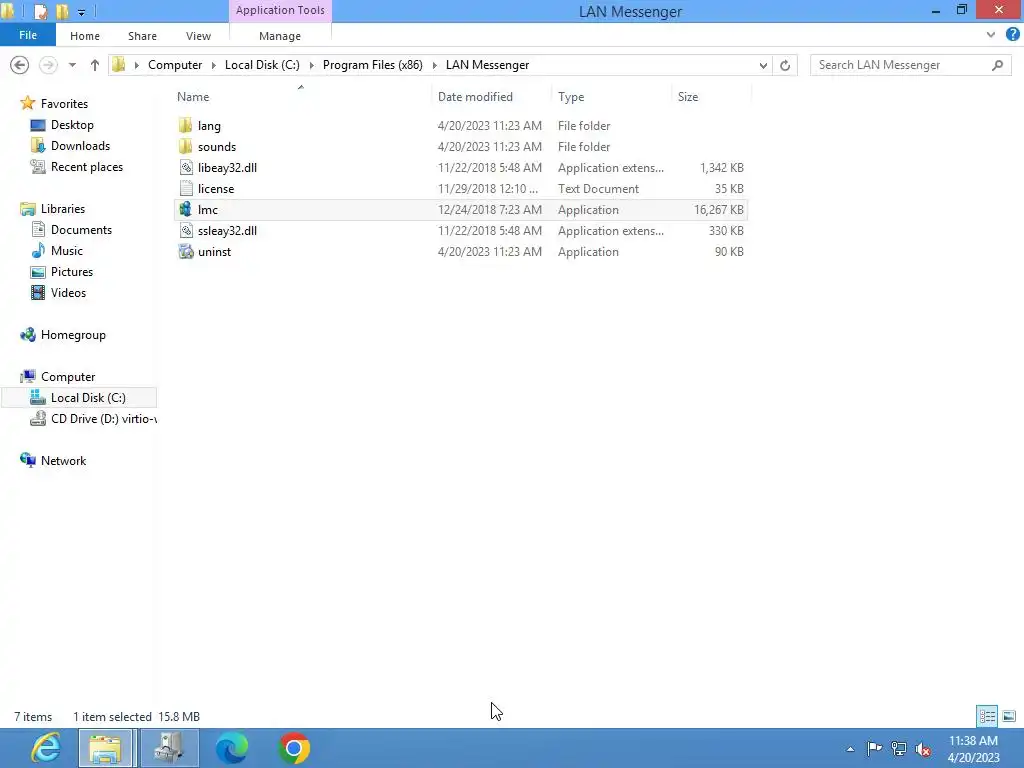The width and height of the screenshot is (1024, 768).
Task: Open the pinned server app on taskbar
Action: (169, 748)
